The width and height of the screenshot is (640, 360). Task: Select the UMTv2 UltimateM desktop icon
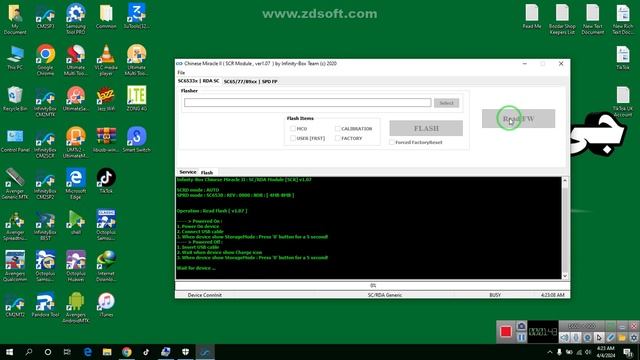76,142
